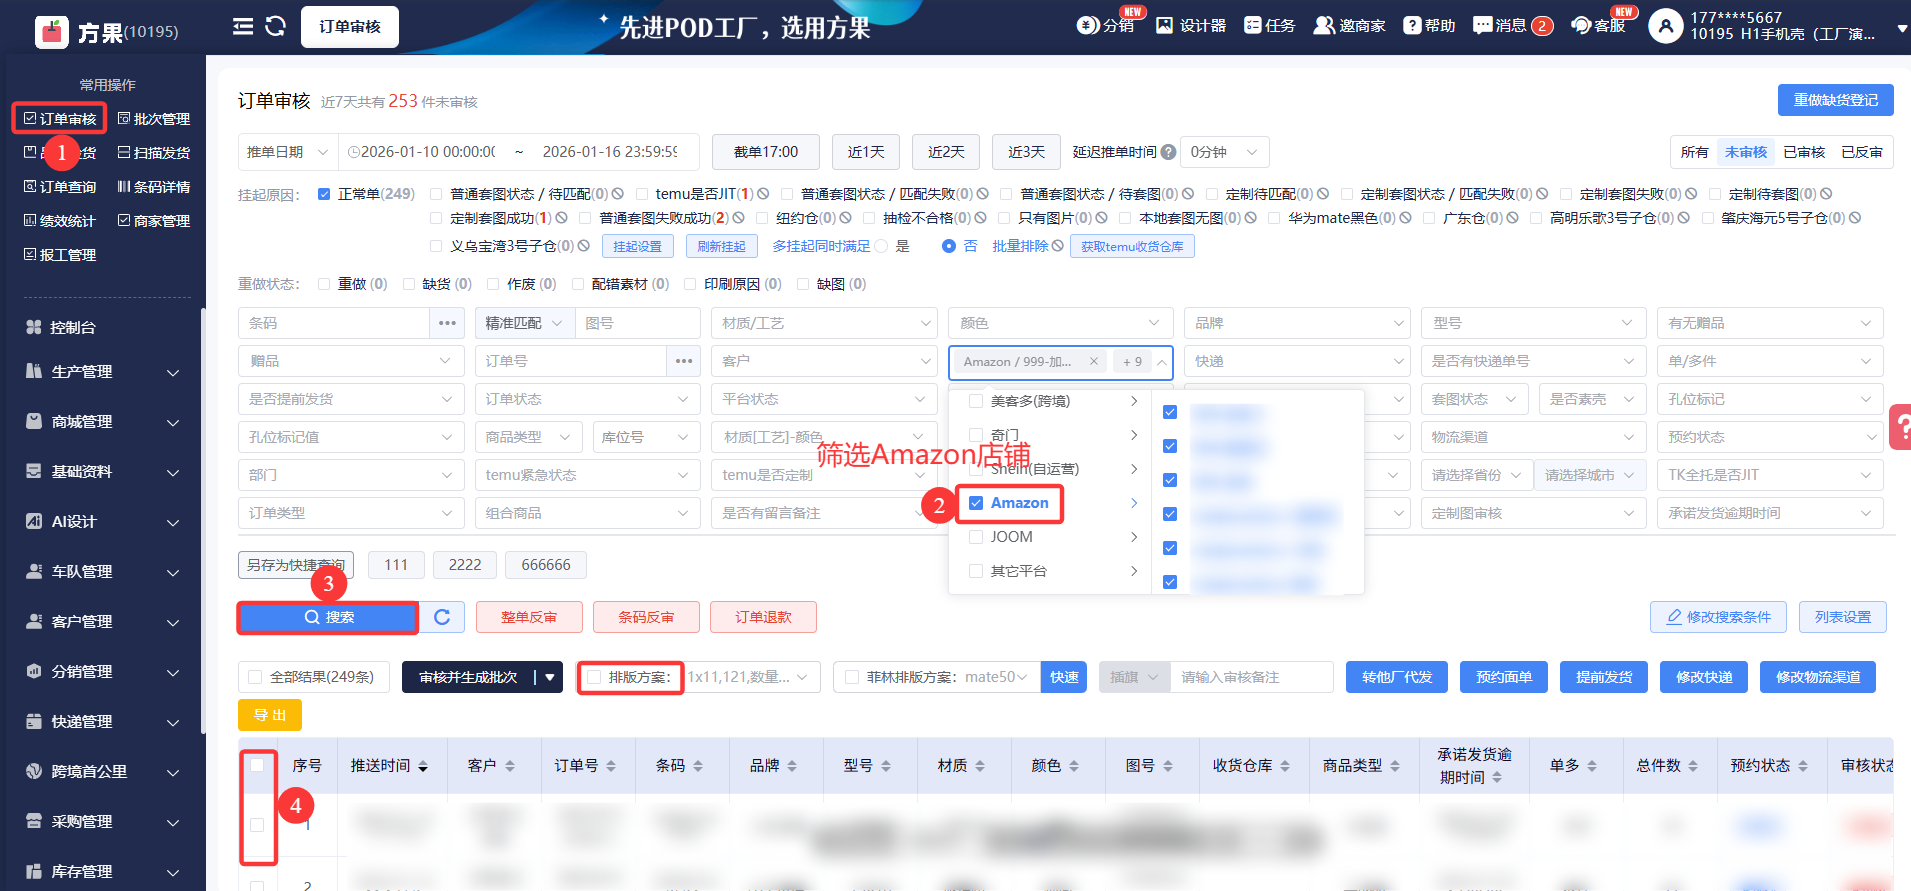Click the 导出 export button
This screenshot has width=1911, height=891.
(x=270, y=715)
